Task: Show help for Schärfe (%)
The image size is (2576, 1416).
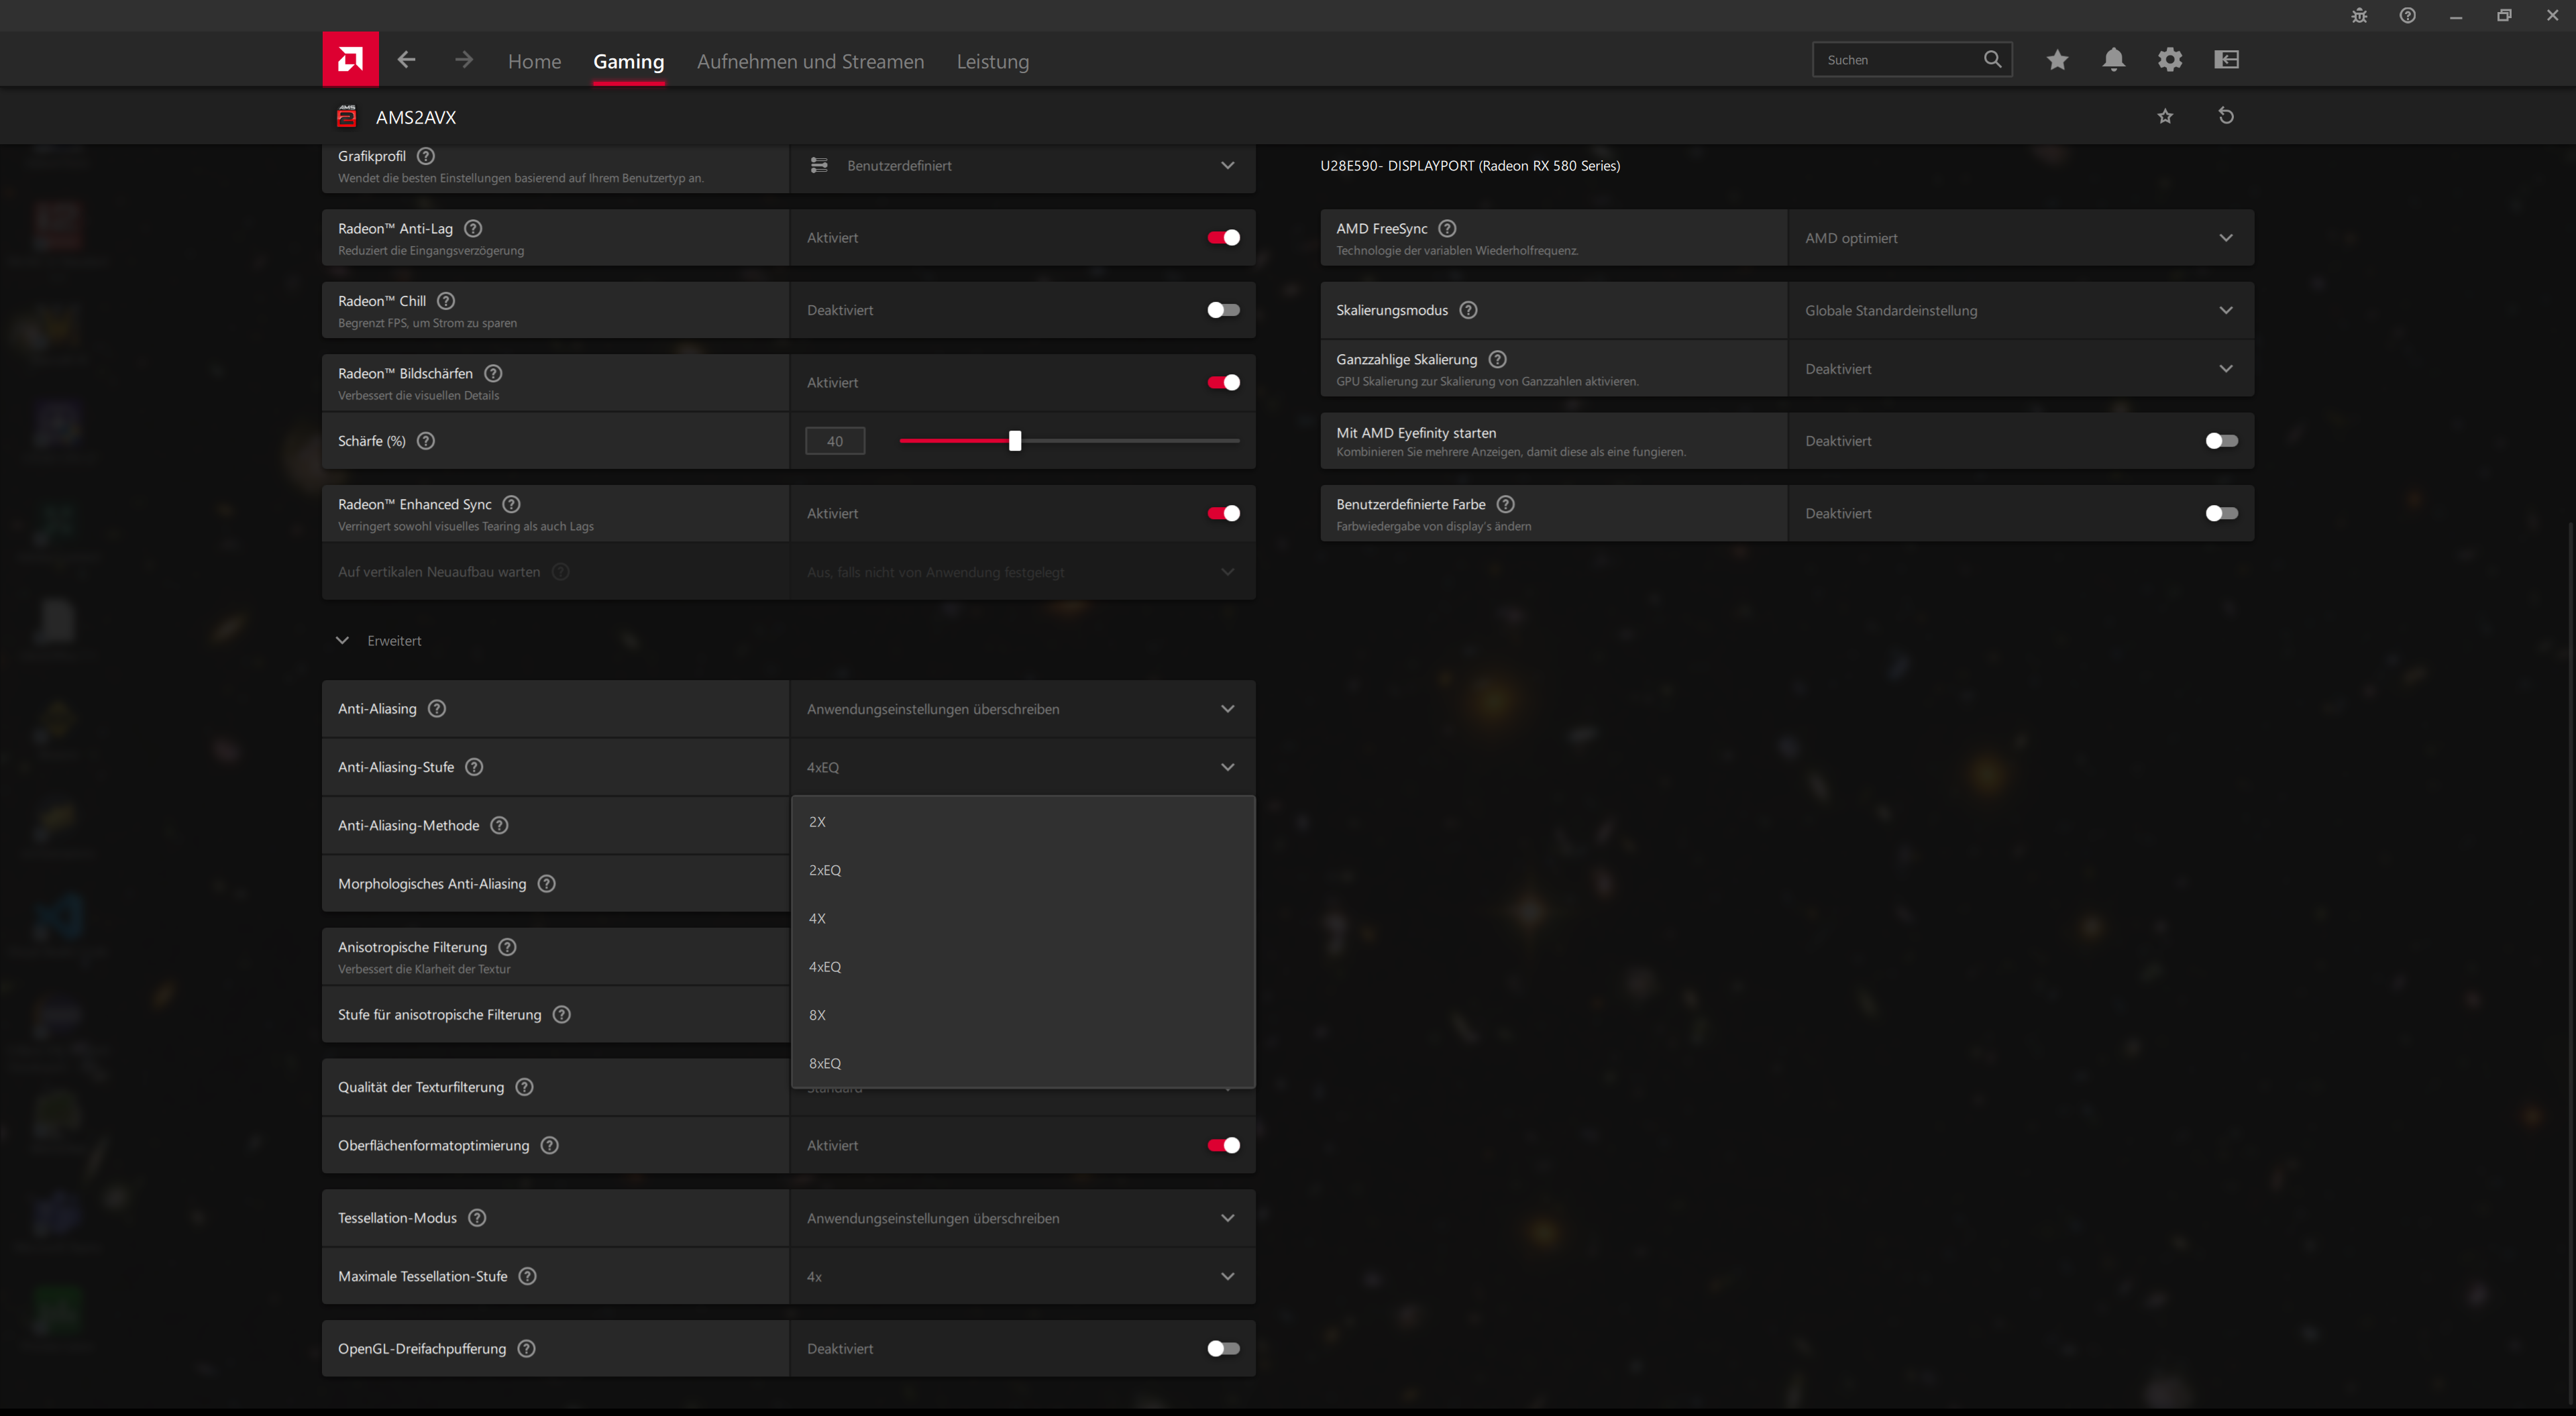Action: click(426, 441)
